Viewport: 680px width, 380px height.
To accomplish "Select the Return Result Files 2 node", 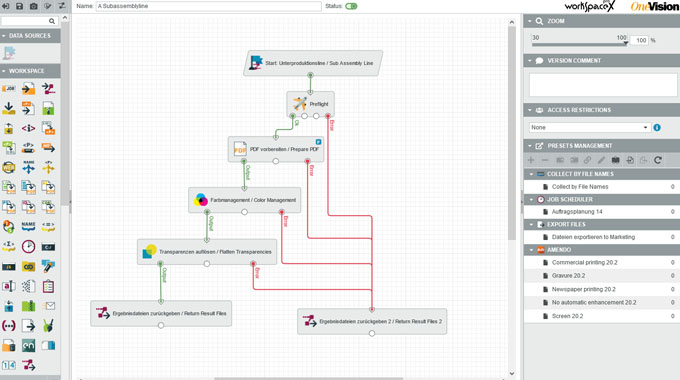I will click(372, 321).
